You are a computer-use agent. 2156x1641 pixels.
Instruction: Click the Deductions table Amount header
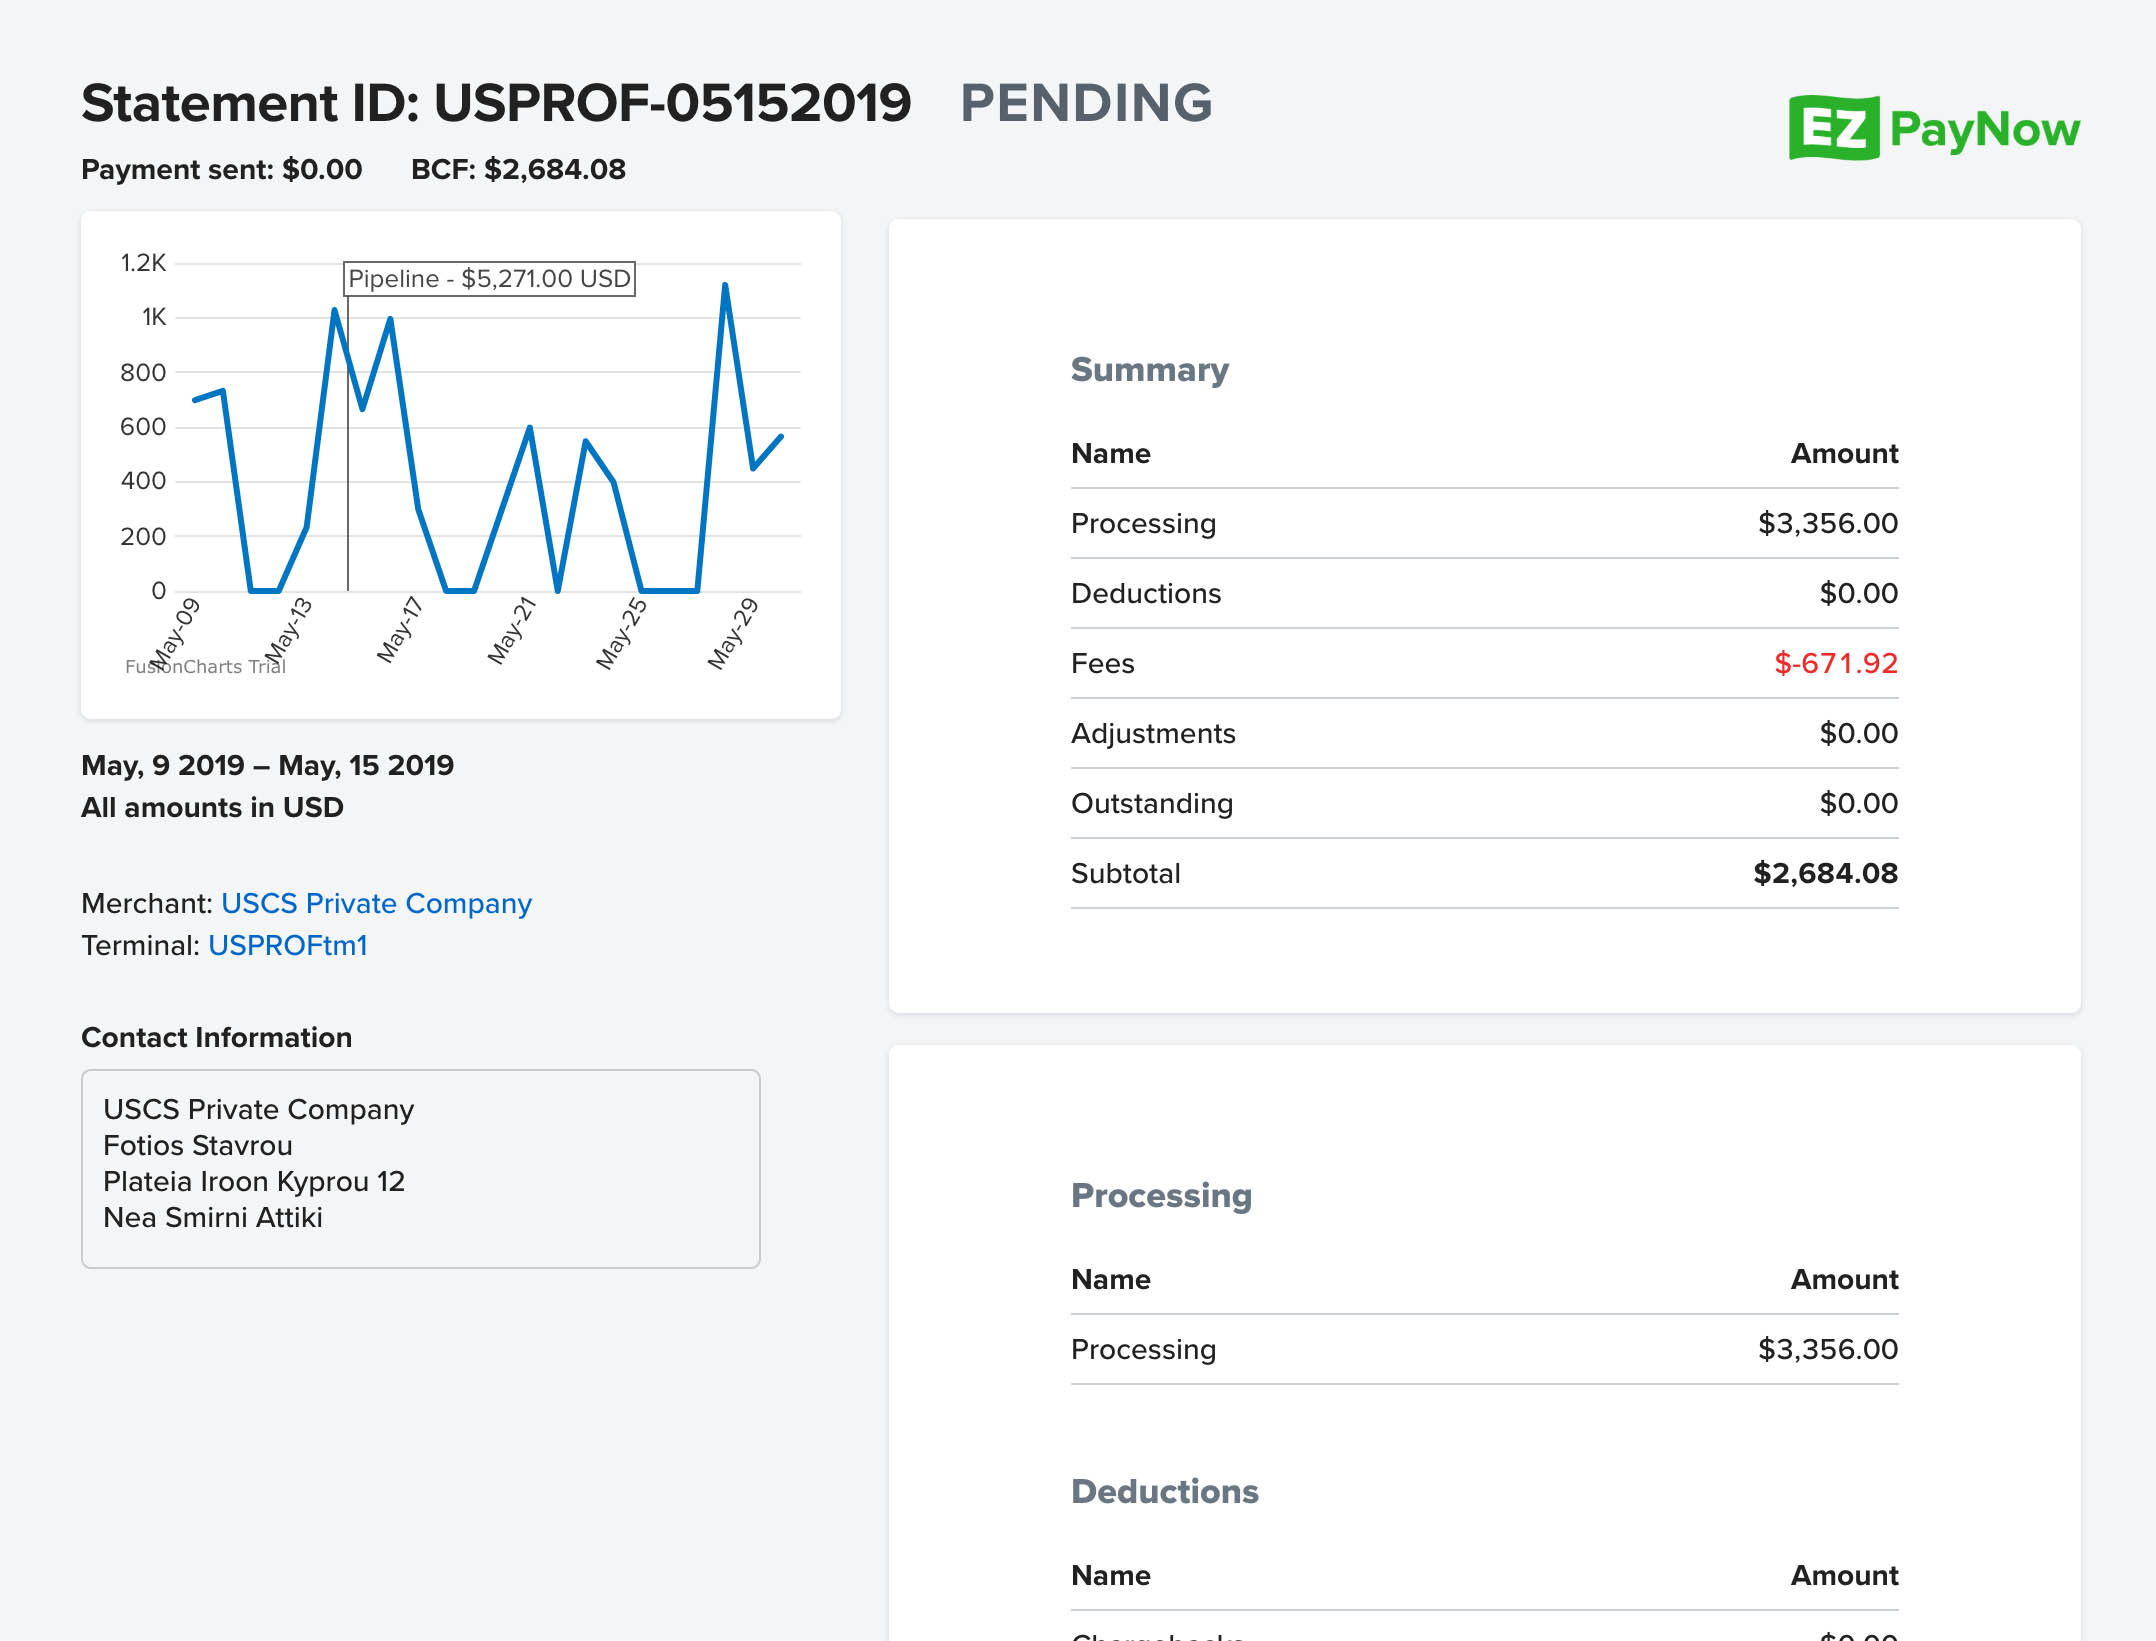tap(1844, 1575)
